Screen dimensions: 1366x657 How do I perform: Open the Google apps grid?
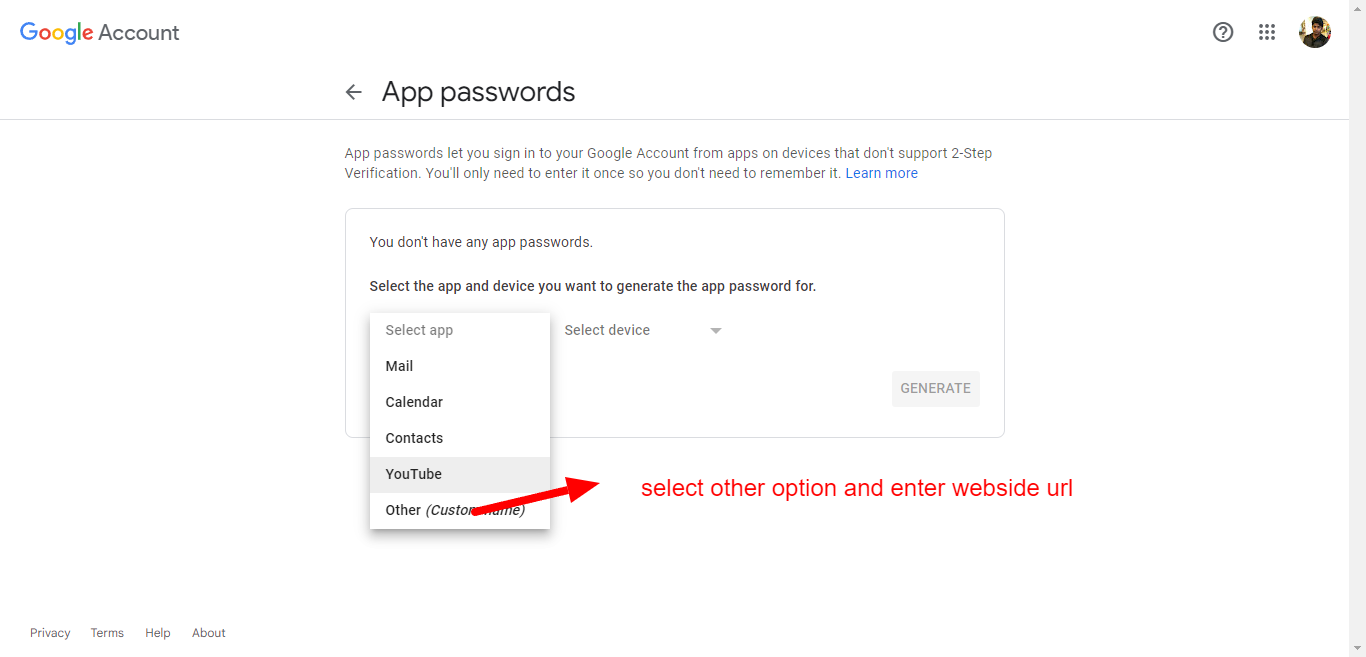pyautogui.click(x=1267, y=32)
